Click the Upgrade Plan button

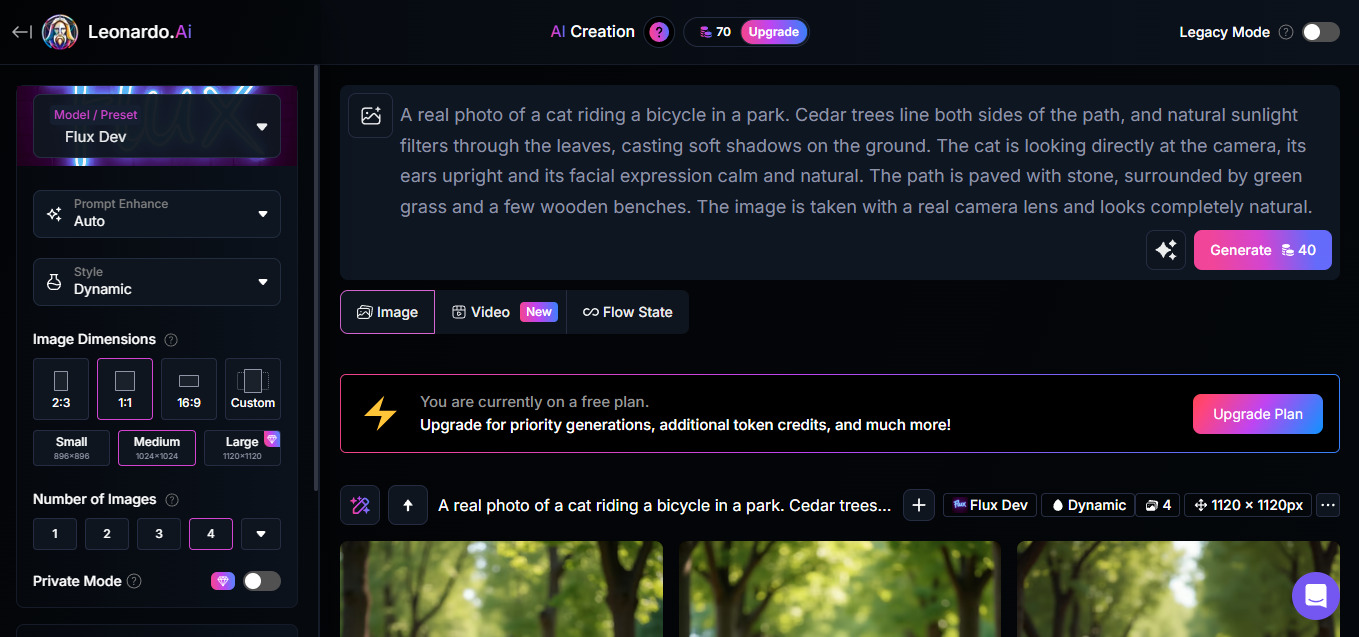[1257, 414]
